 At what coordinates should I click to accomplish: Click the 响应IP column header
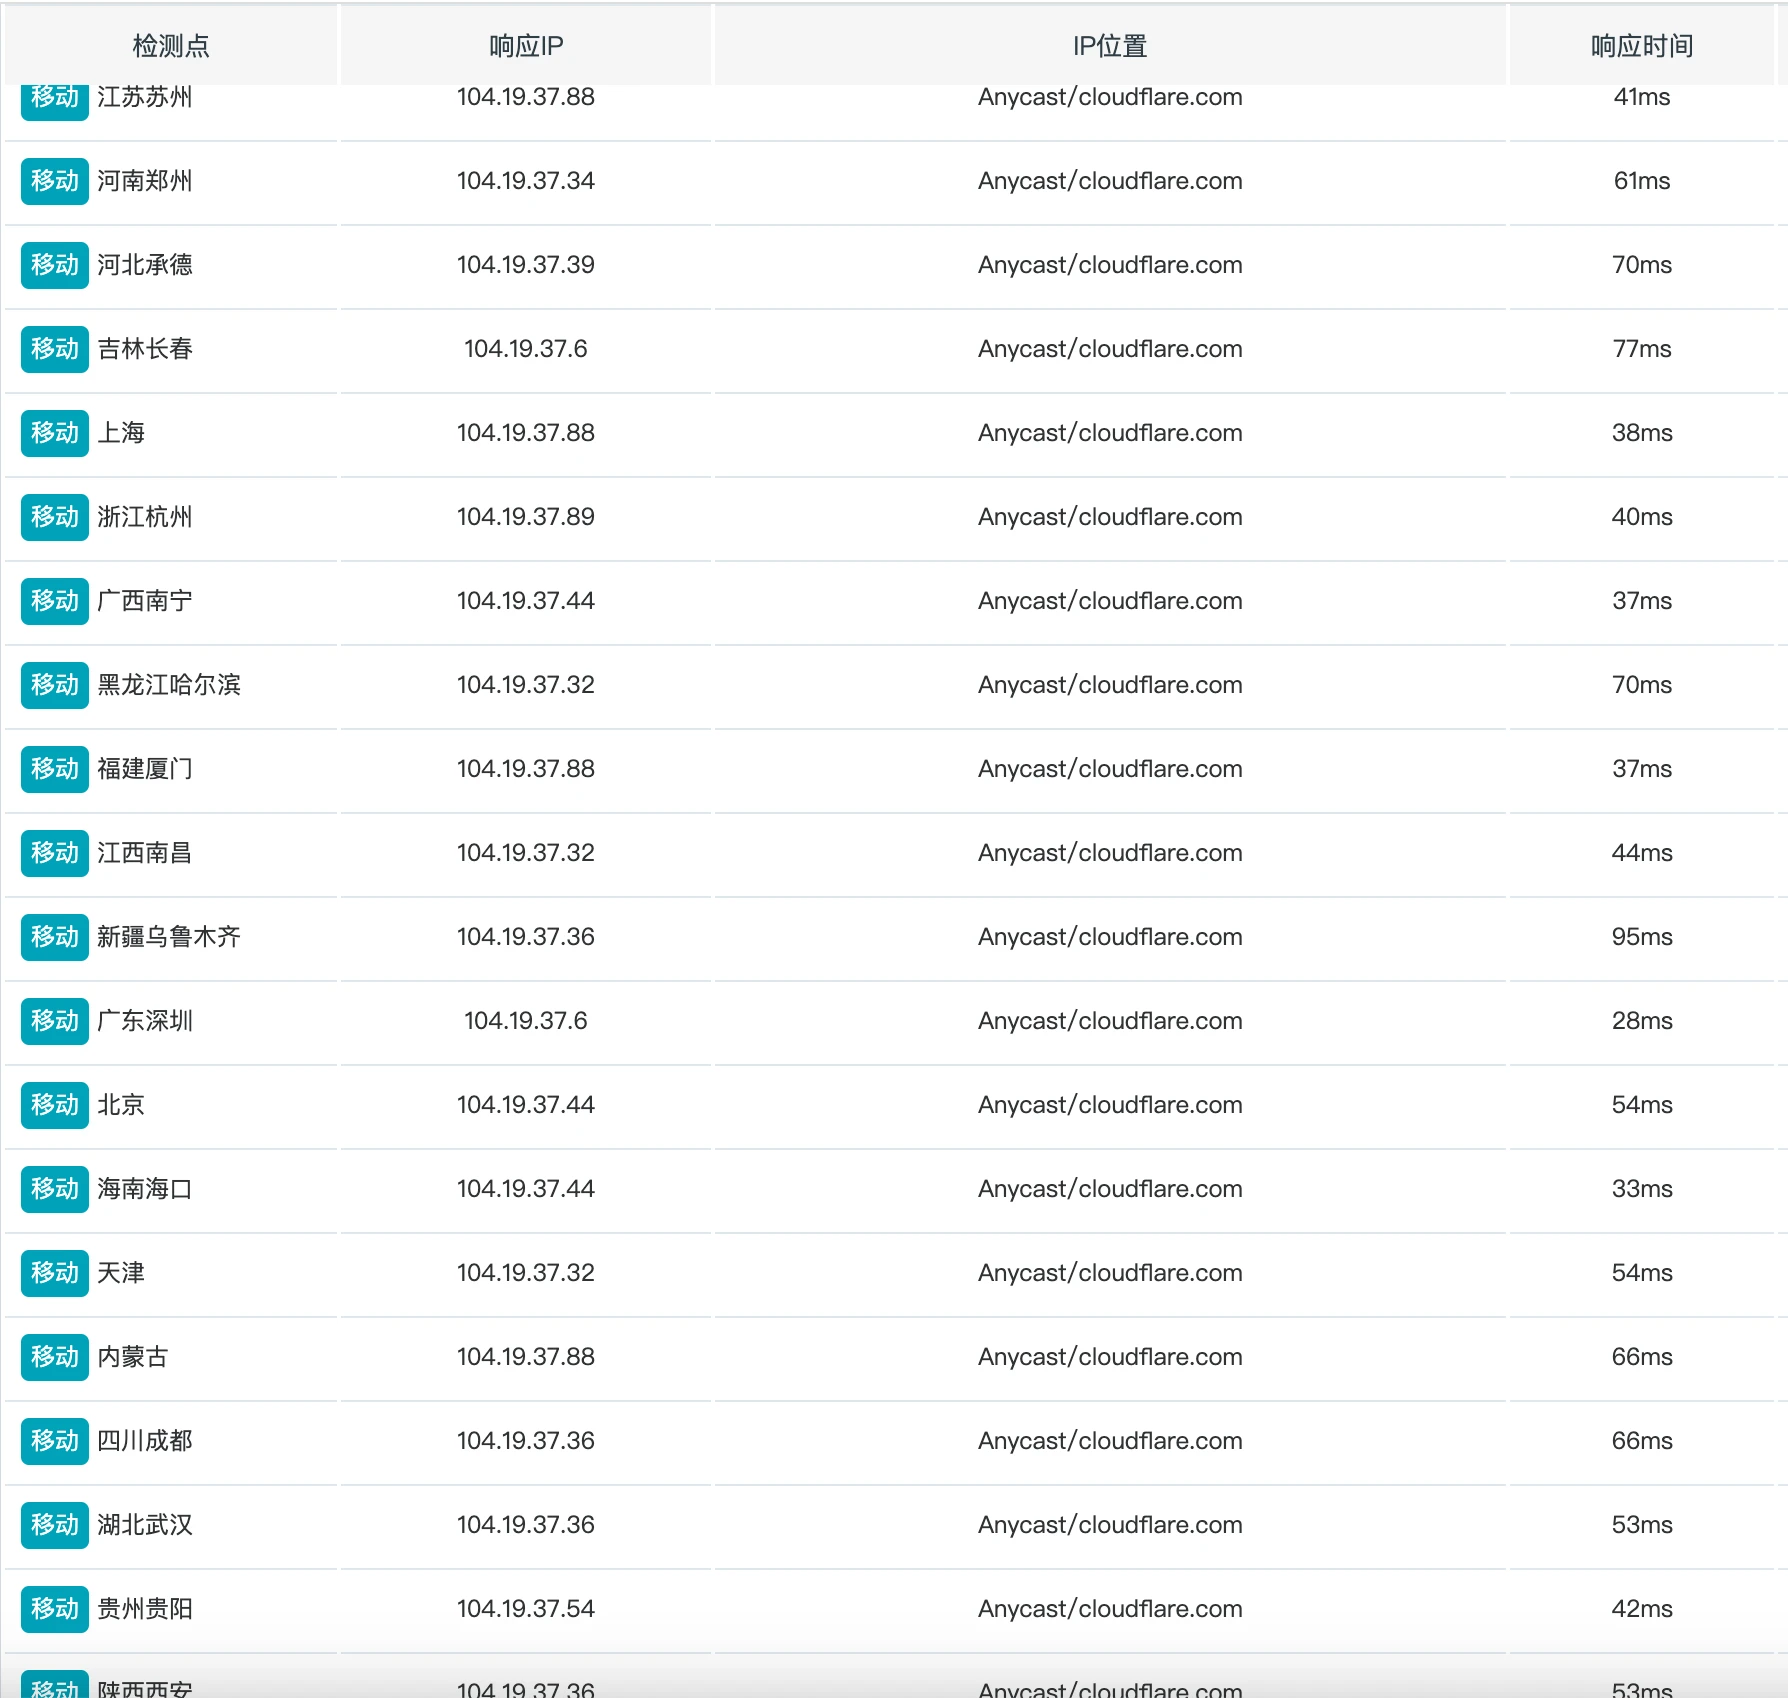pyautogui.click(x=526, y=46)
